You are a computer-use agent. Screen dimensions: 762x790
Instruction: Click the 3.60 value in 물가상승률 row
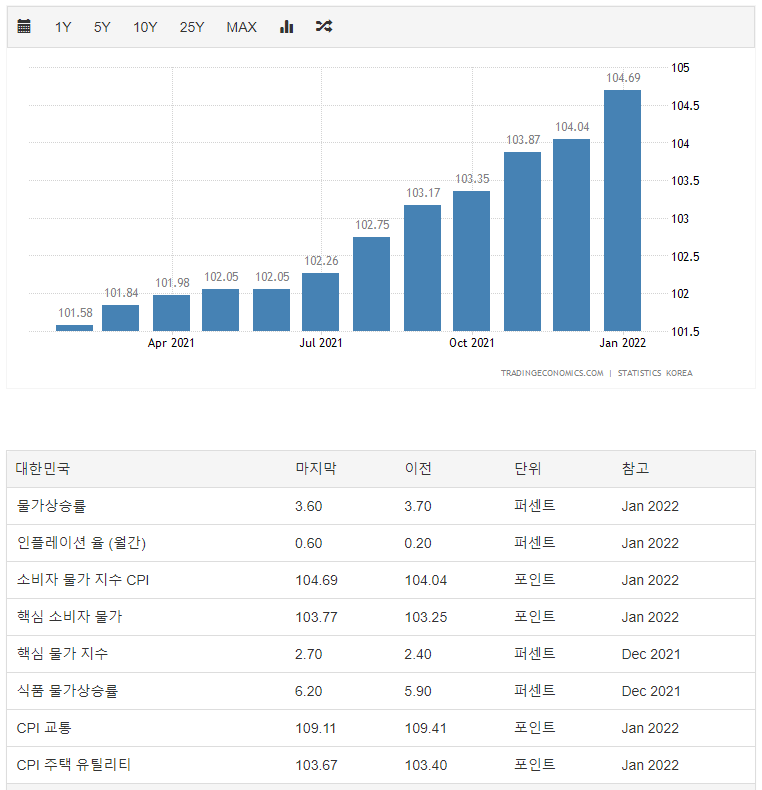[308, 506]
